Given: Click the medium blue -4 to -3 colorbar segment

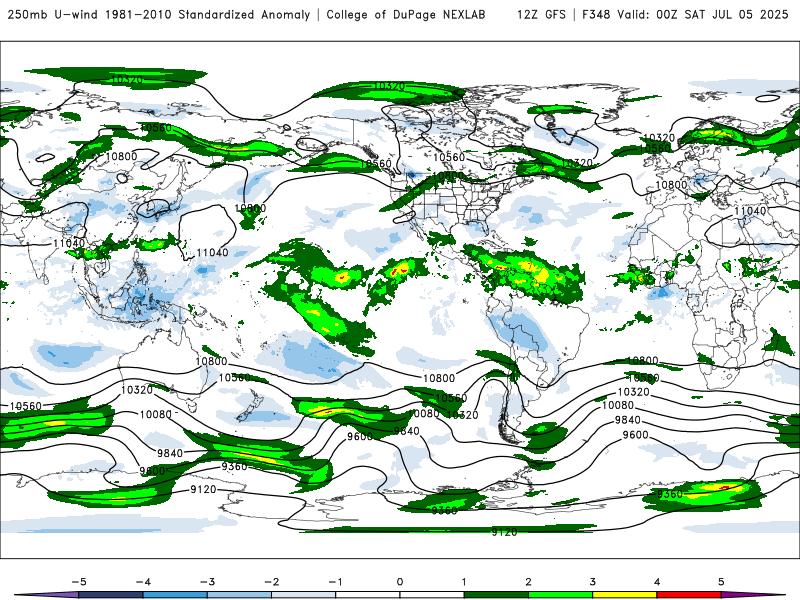Looking at the screenshot, I should point(175,595).
